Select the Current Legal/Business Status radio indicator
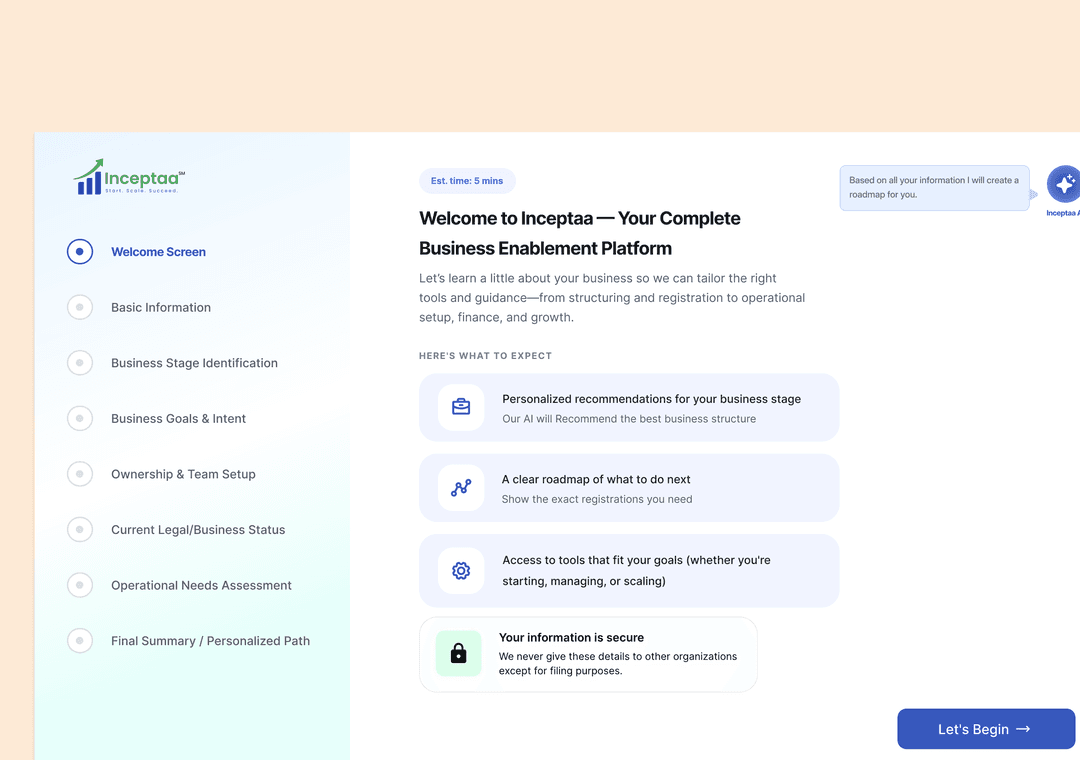 [80, 530]
